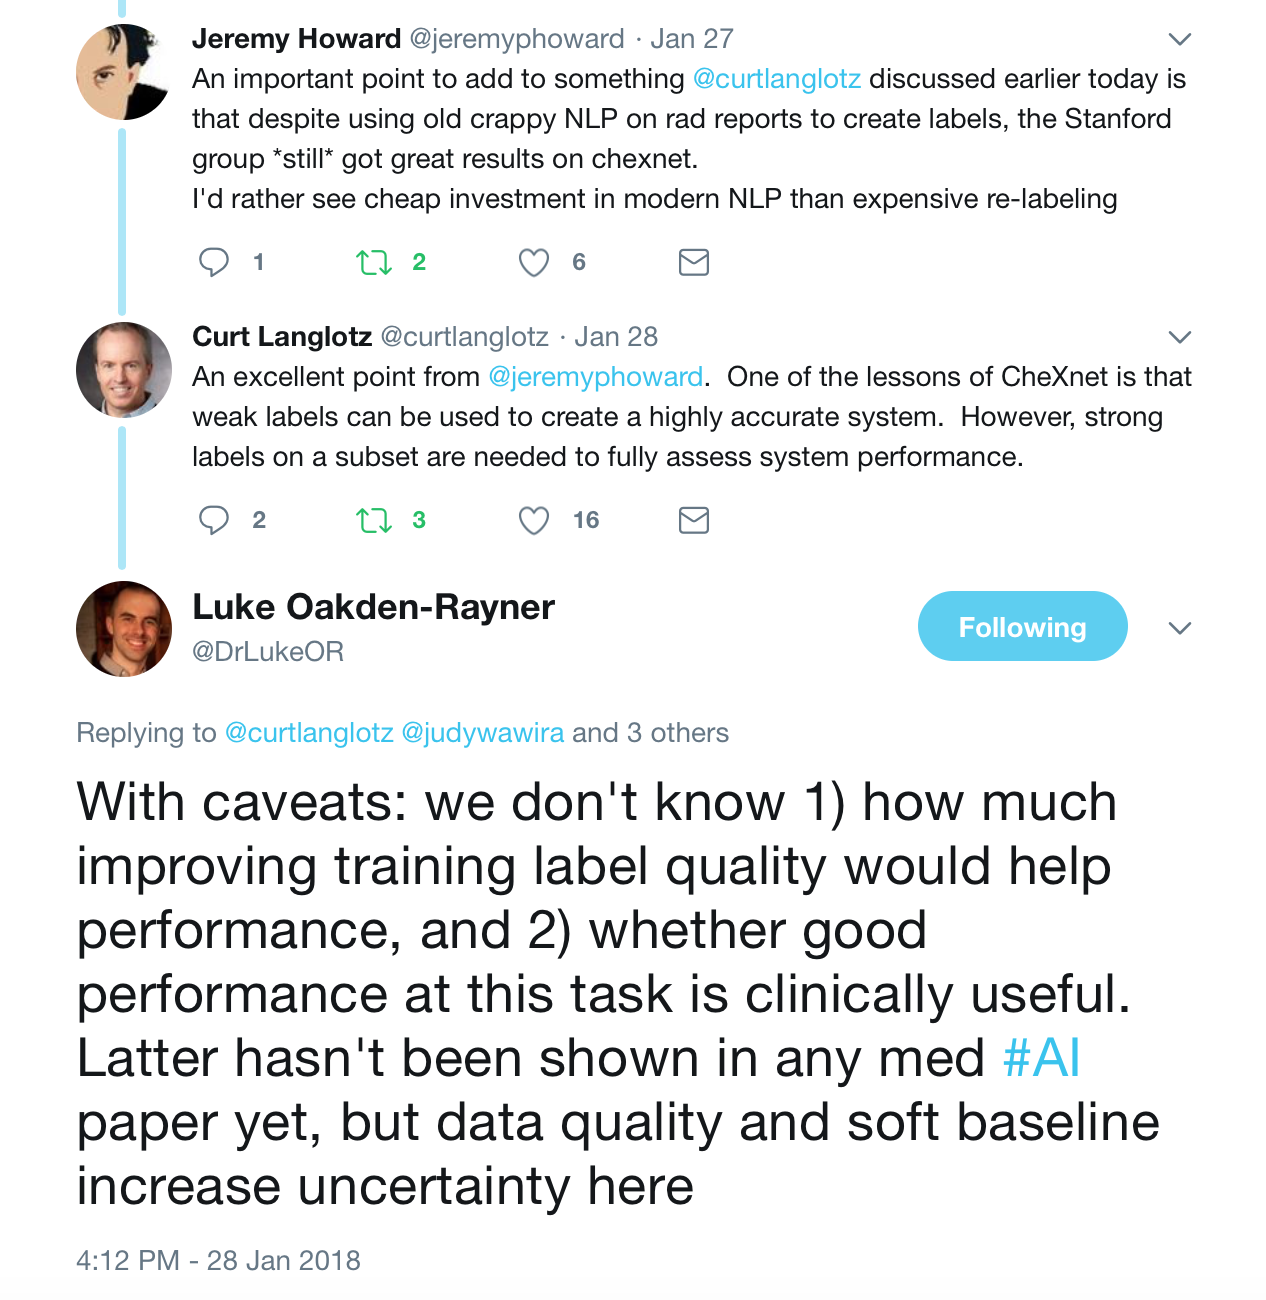Expand the options chevron on Curt Langlotz's tweet
The width and height of the screenshot is (1266, 1300).
pyautogui.click(x=1180, y=337)
